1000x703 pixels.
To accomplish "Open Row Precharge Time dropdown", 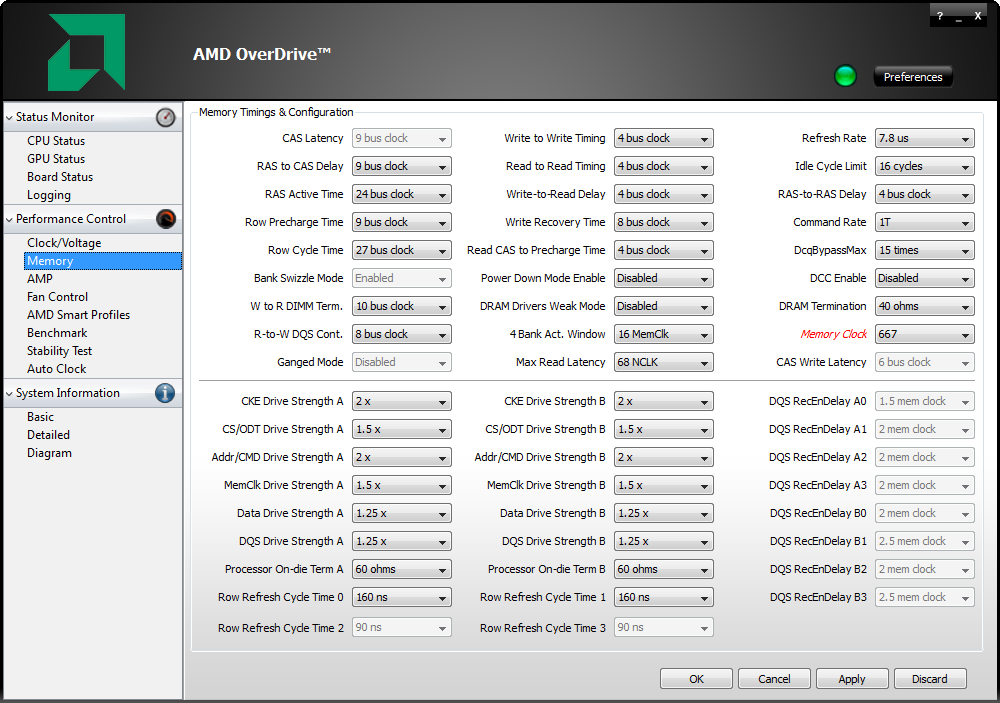I will (402, 222).
